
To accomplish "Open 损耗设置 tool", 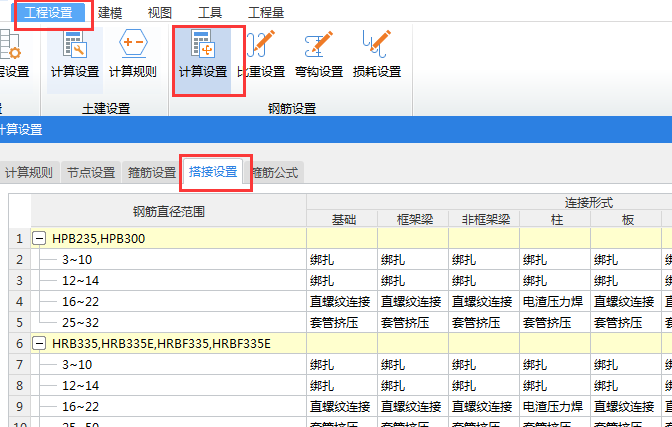I will pos(377,54).
